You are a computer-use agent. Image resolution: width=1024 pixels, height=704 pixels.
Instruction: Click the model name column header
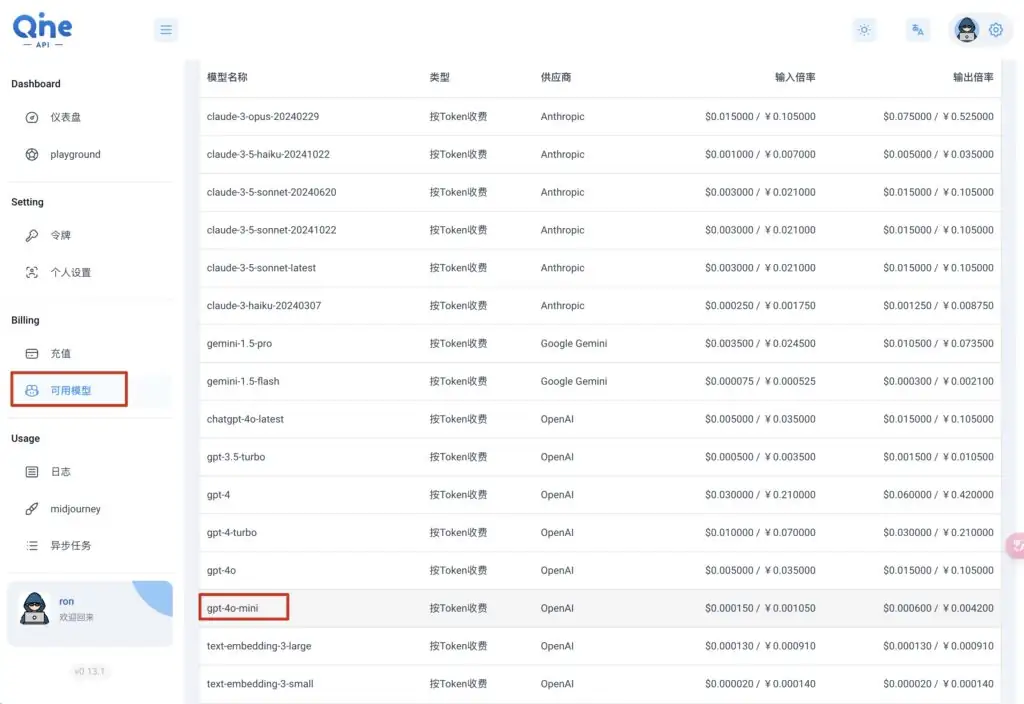click(227, 77)
